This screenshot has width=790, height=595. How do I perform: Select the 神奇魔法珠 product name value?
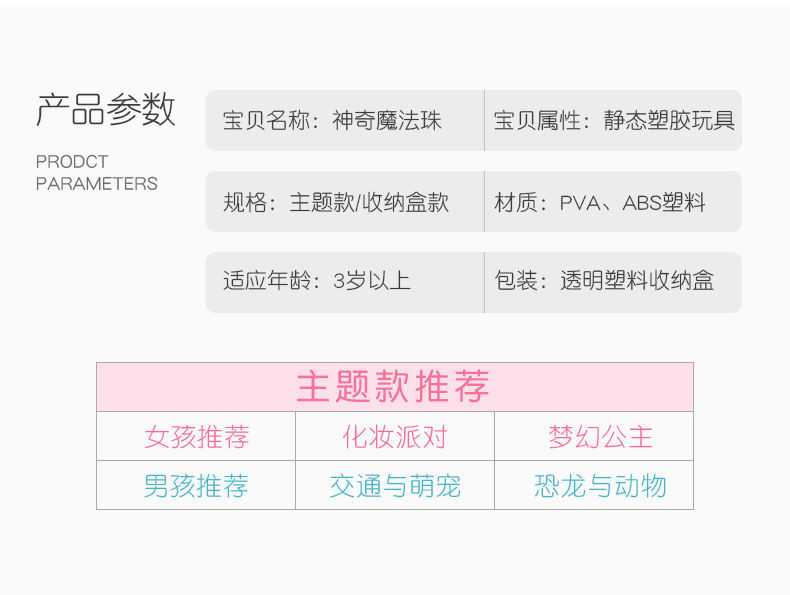(x=387, y=121)
